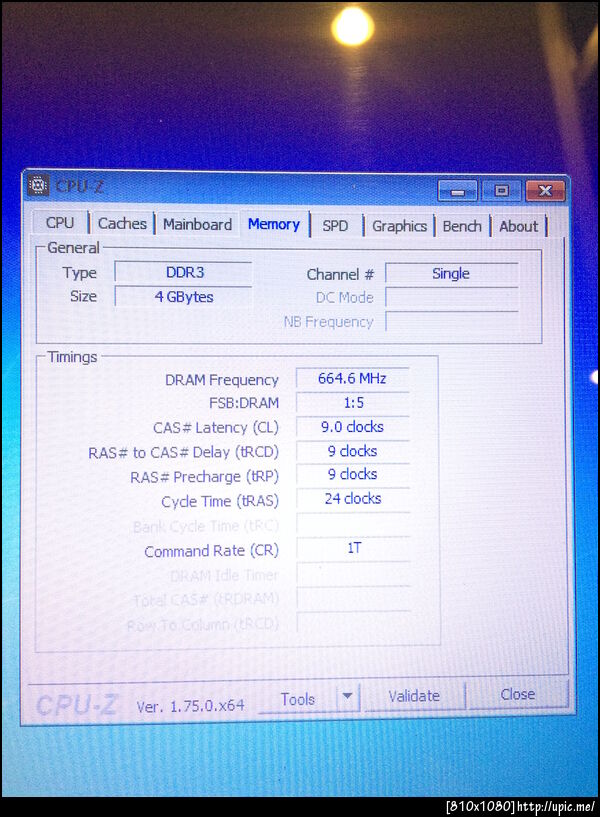Click the DRAM Frequency label

tap(222, 380)
